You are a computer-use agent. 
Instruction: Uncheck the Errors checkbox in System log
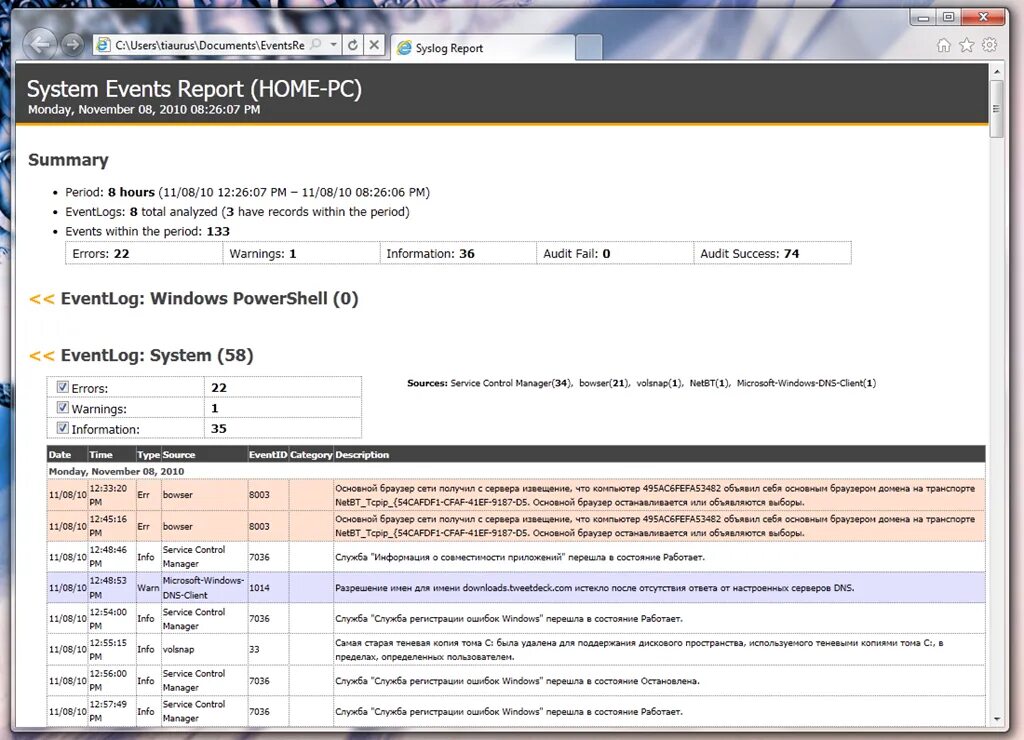63,387
